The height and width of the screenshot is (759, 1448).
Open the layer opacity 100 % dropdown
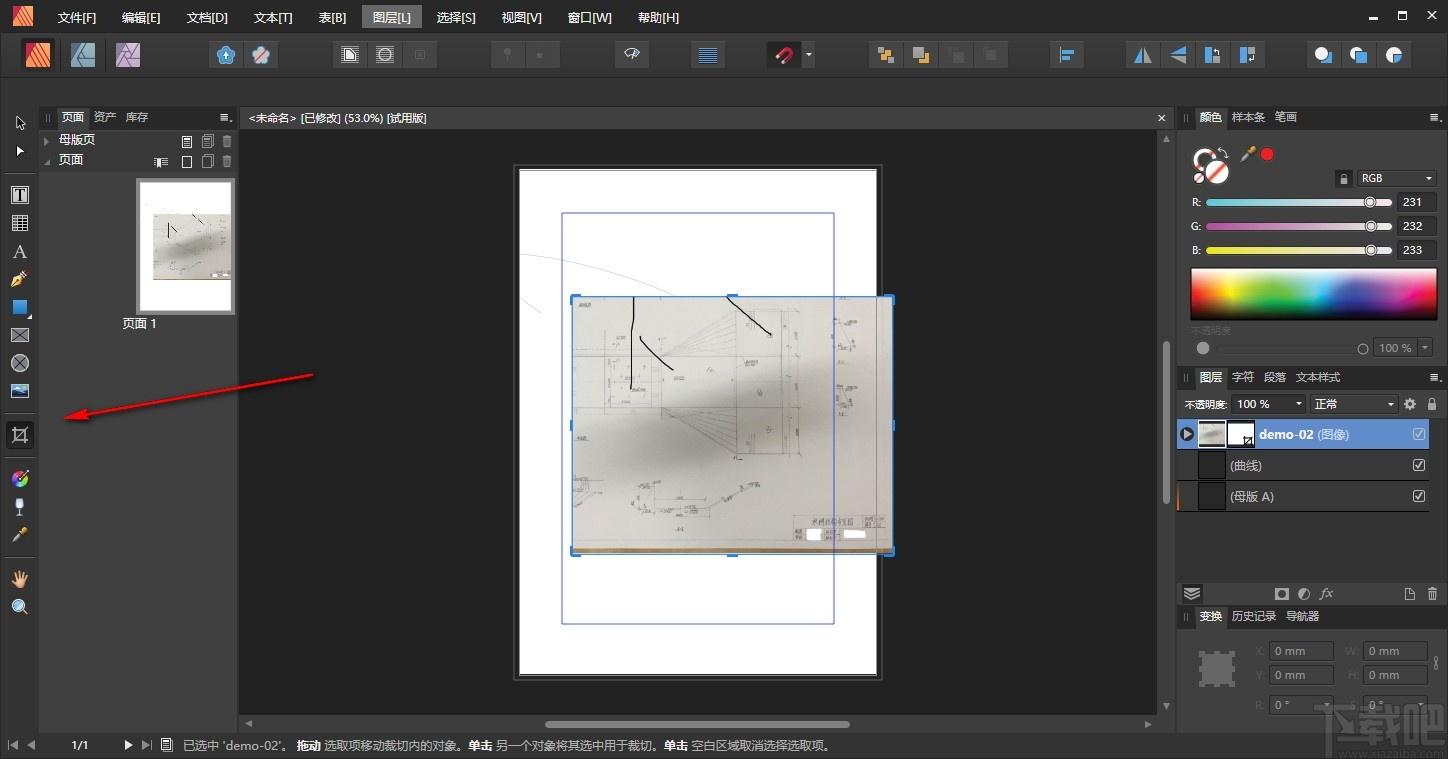point(1270,404)
